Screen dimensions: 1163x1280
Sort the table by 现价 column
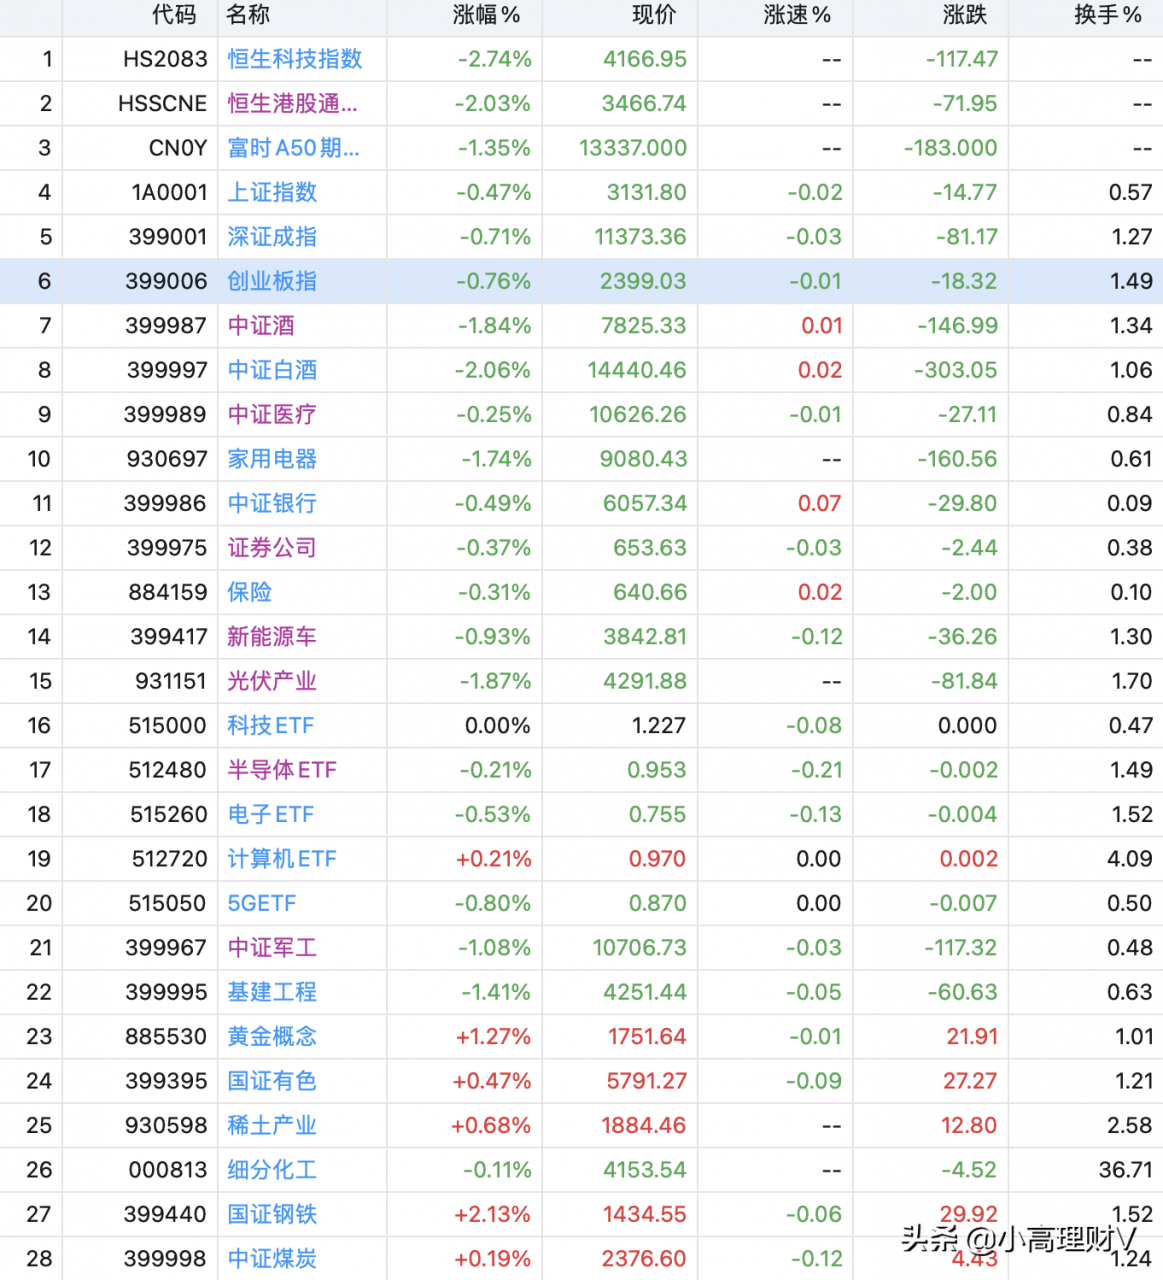pyautogui.click(x=653, y=16)
